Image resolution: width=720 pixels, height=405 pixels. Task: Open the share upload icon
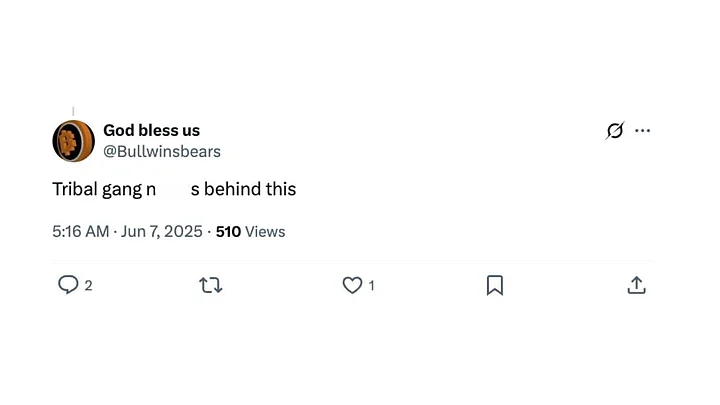pos(636,285)
